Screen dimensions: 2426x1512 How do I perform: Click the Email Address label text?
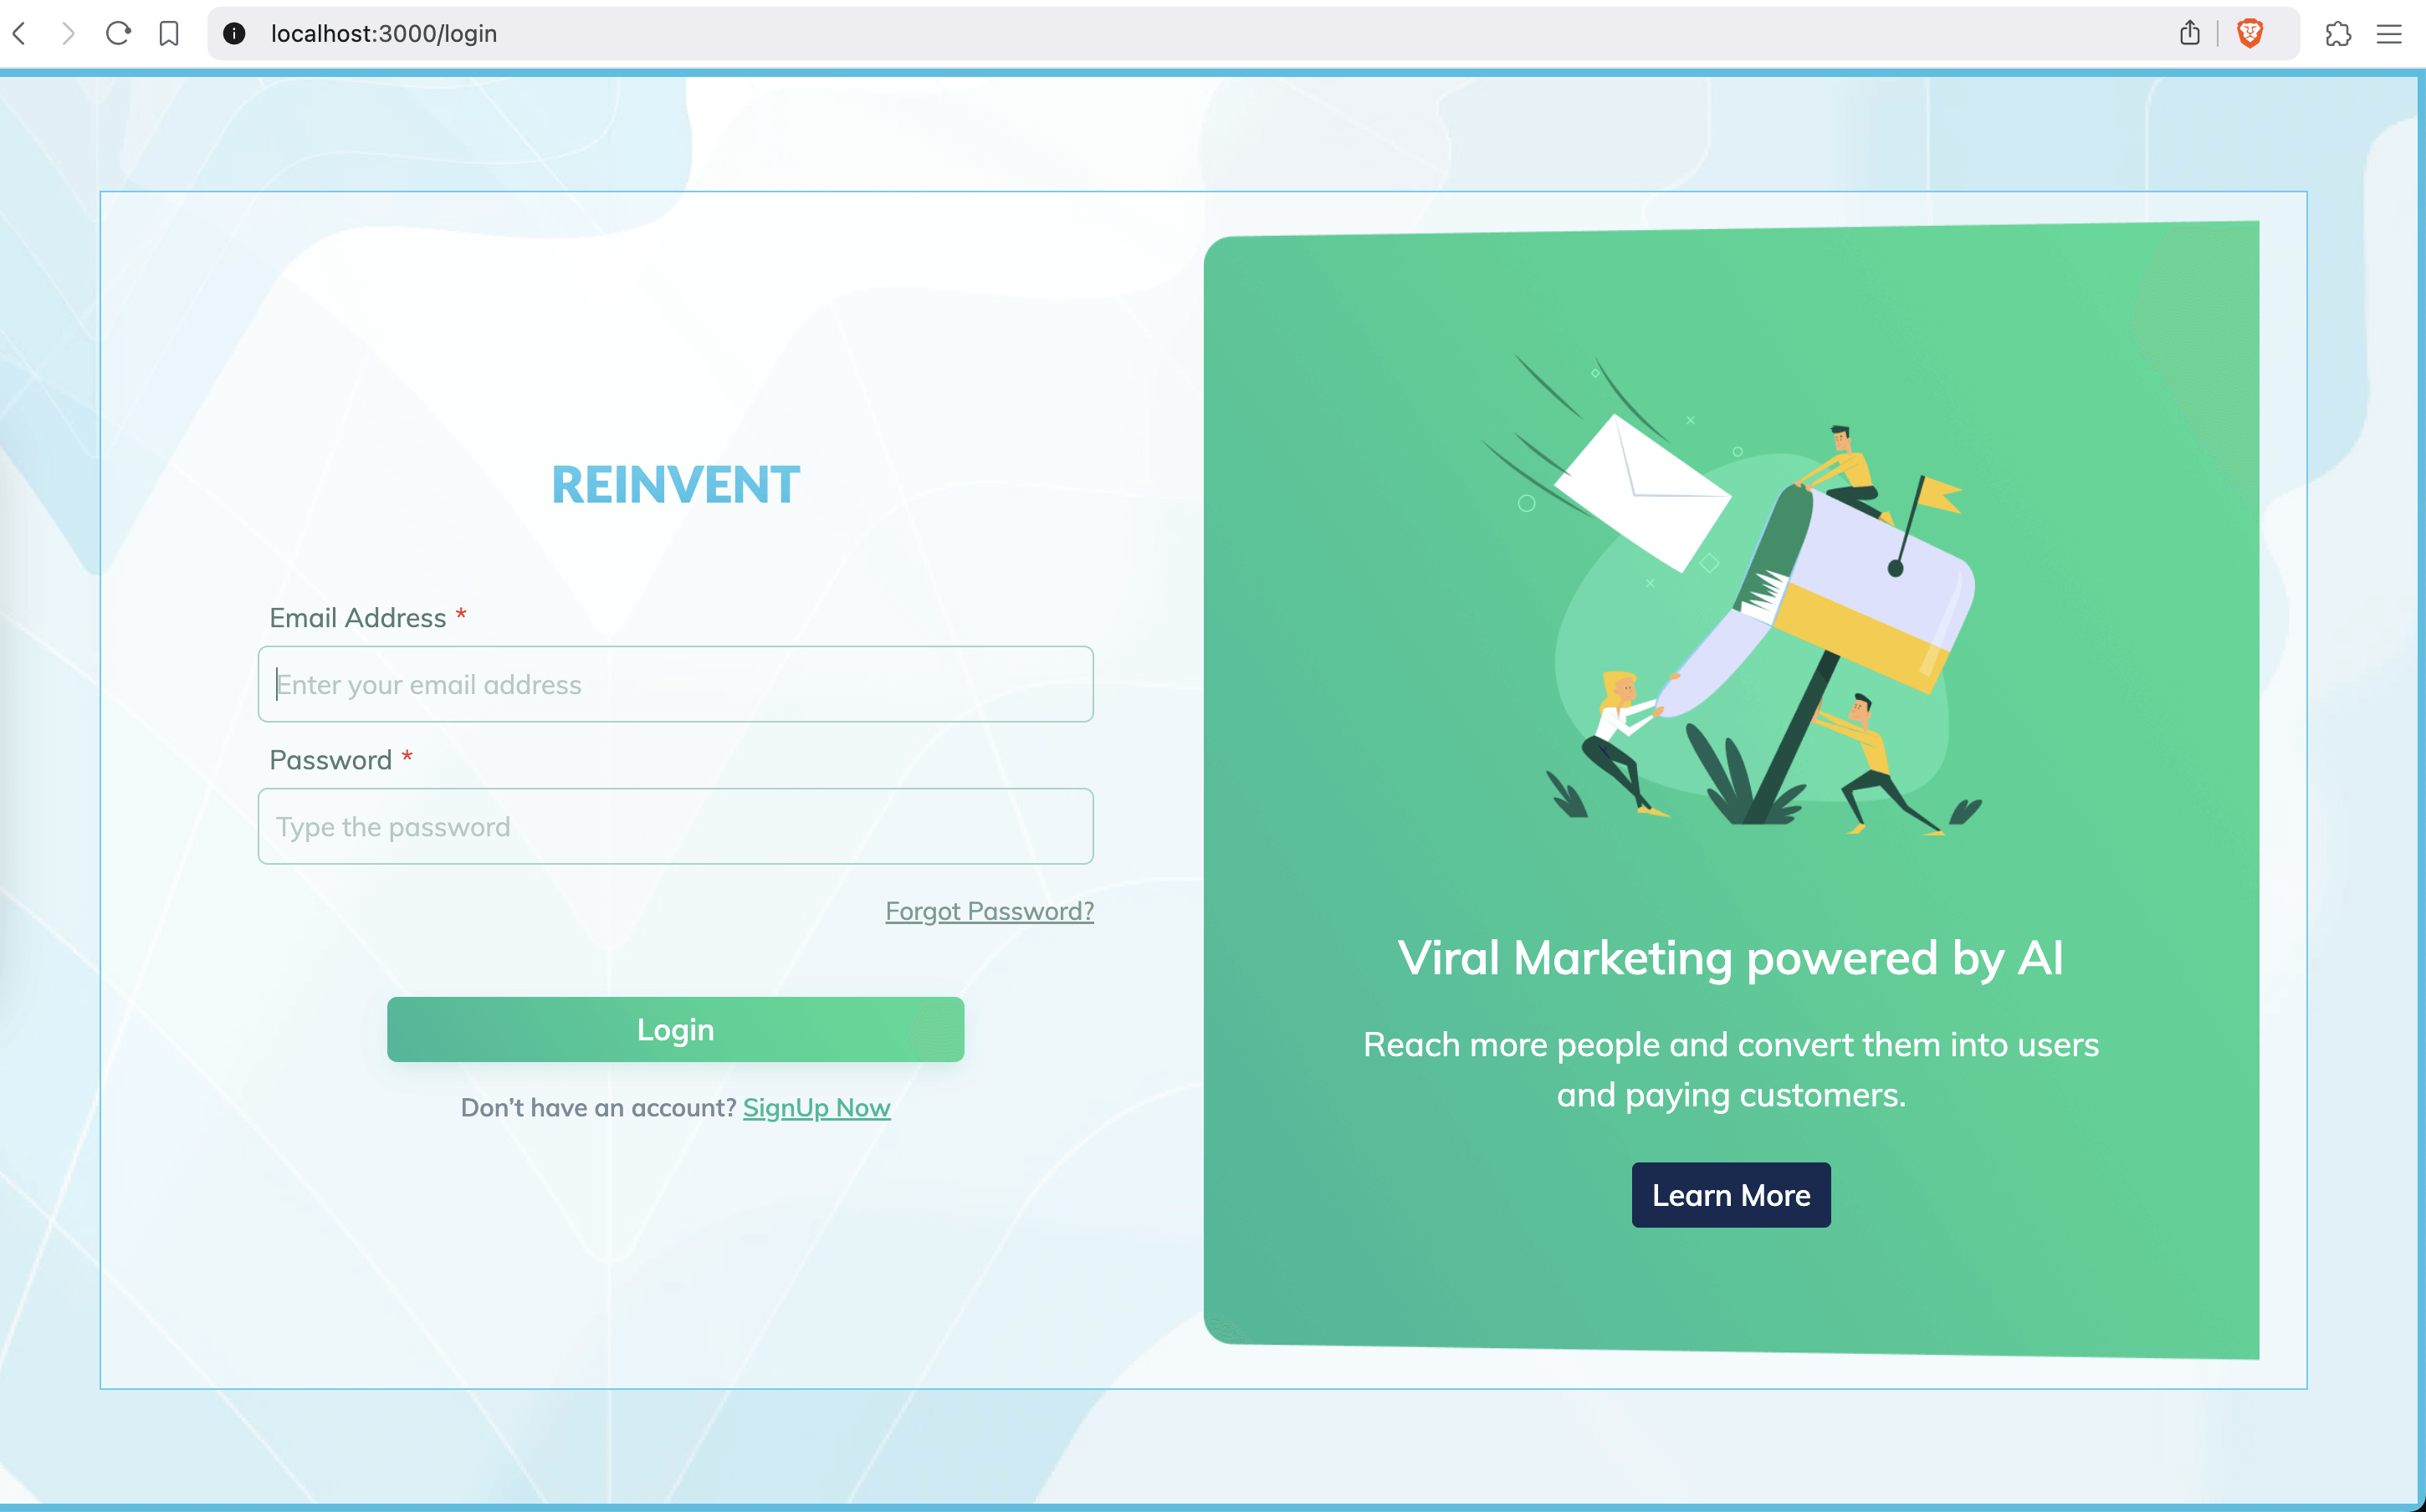click(358, 618)
